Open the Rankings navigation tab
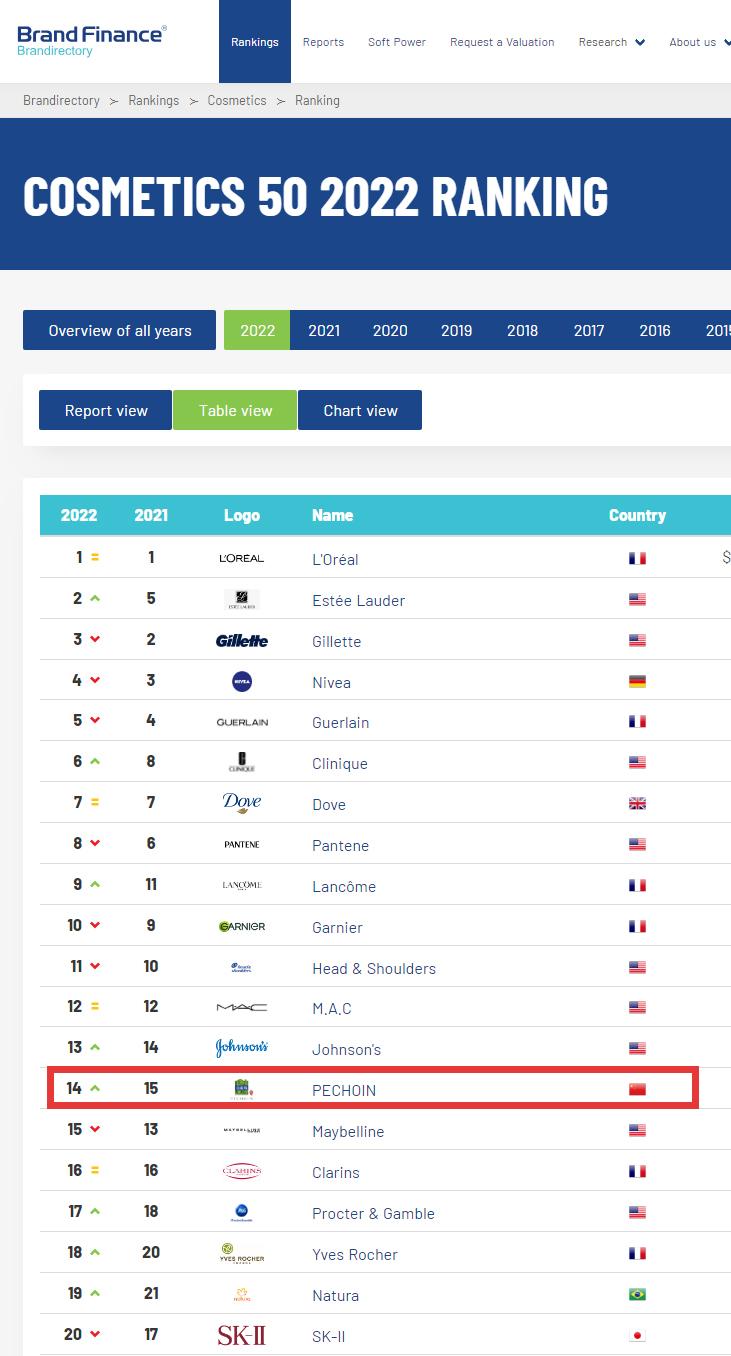731x1356 pixels. [x=255, y=41]
